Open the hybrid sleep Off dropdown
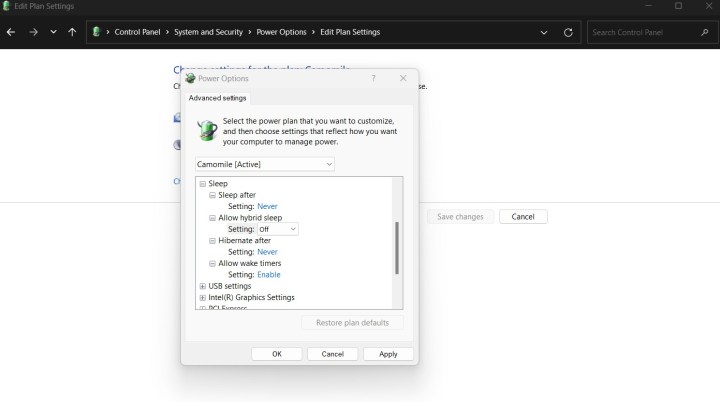 tap(278, 229)
